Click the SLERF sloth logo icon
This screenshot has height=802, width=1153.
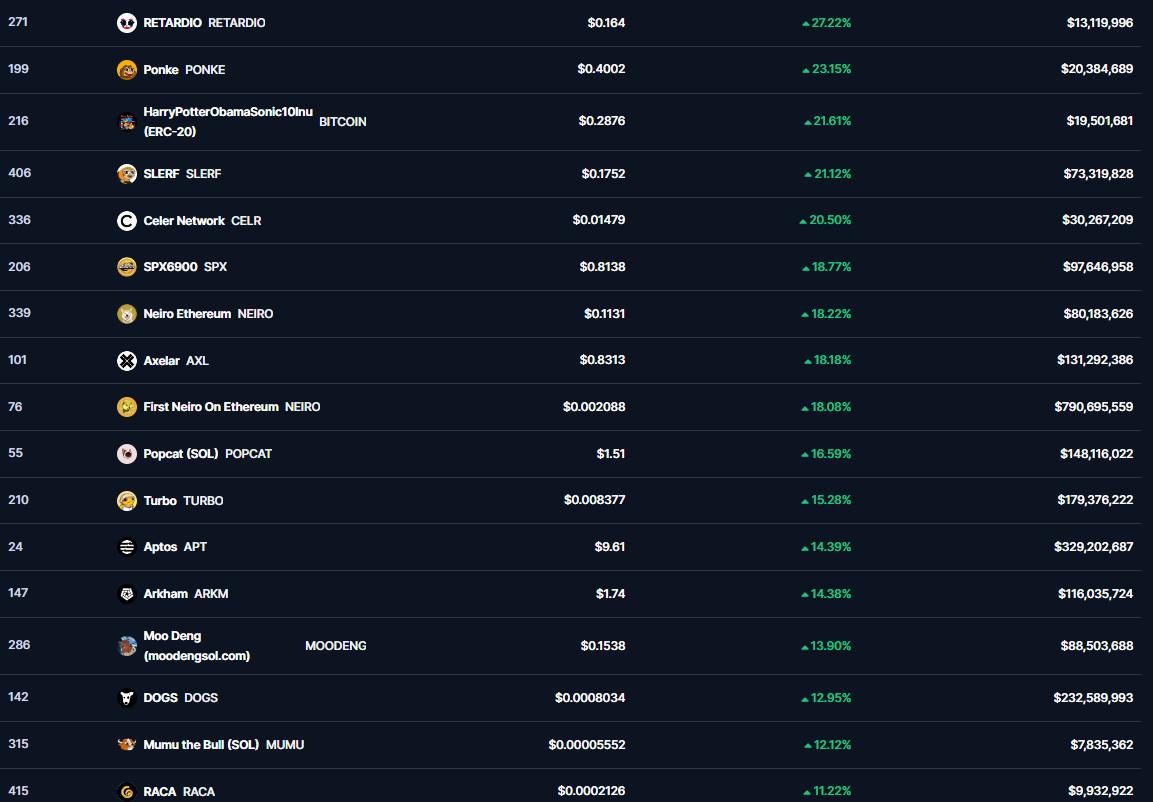click(127, 174)
